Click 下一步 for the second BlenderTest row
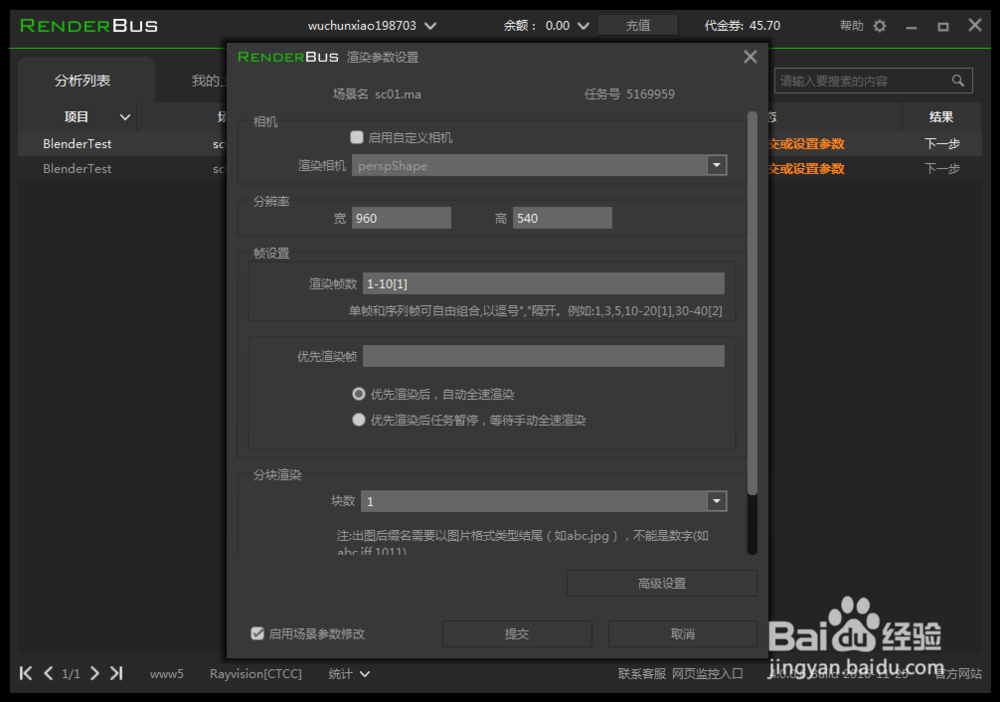This screenshot has height=702, width=1000. point(942,168)
